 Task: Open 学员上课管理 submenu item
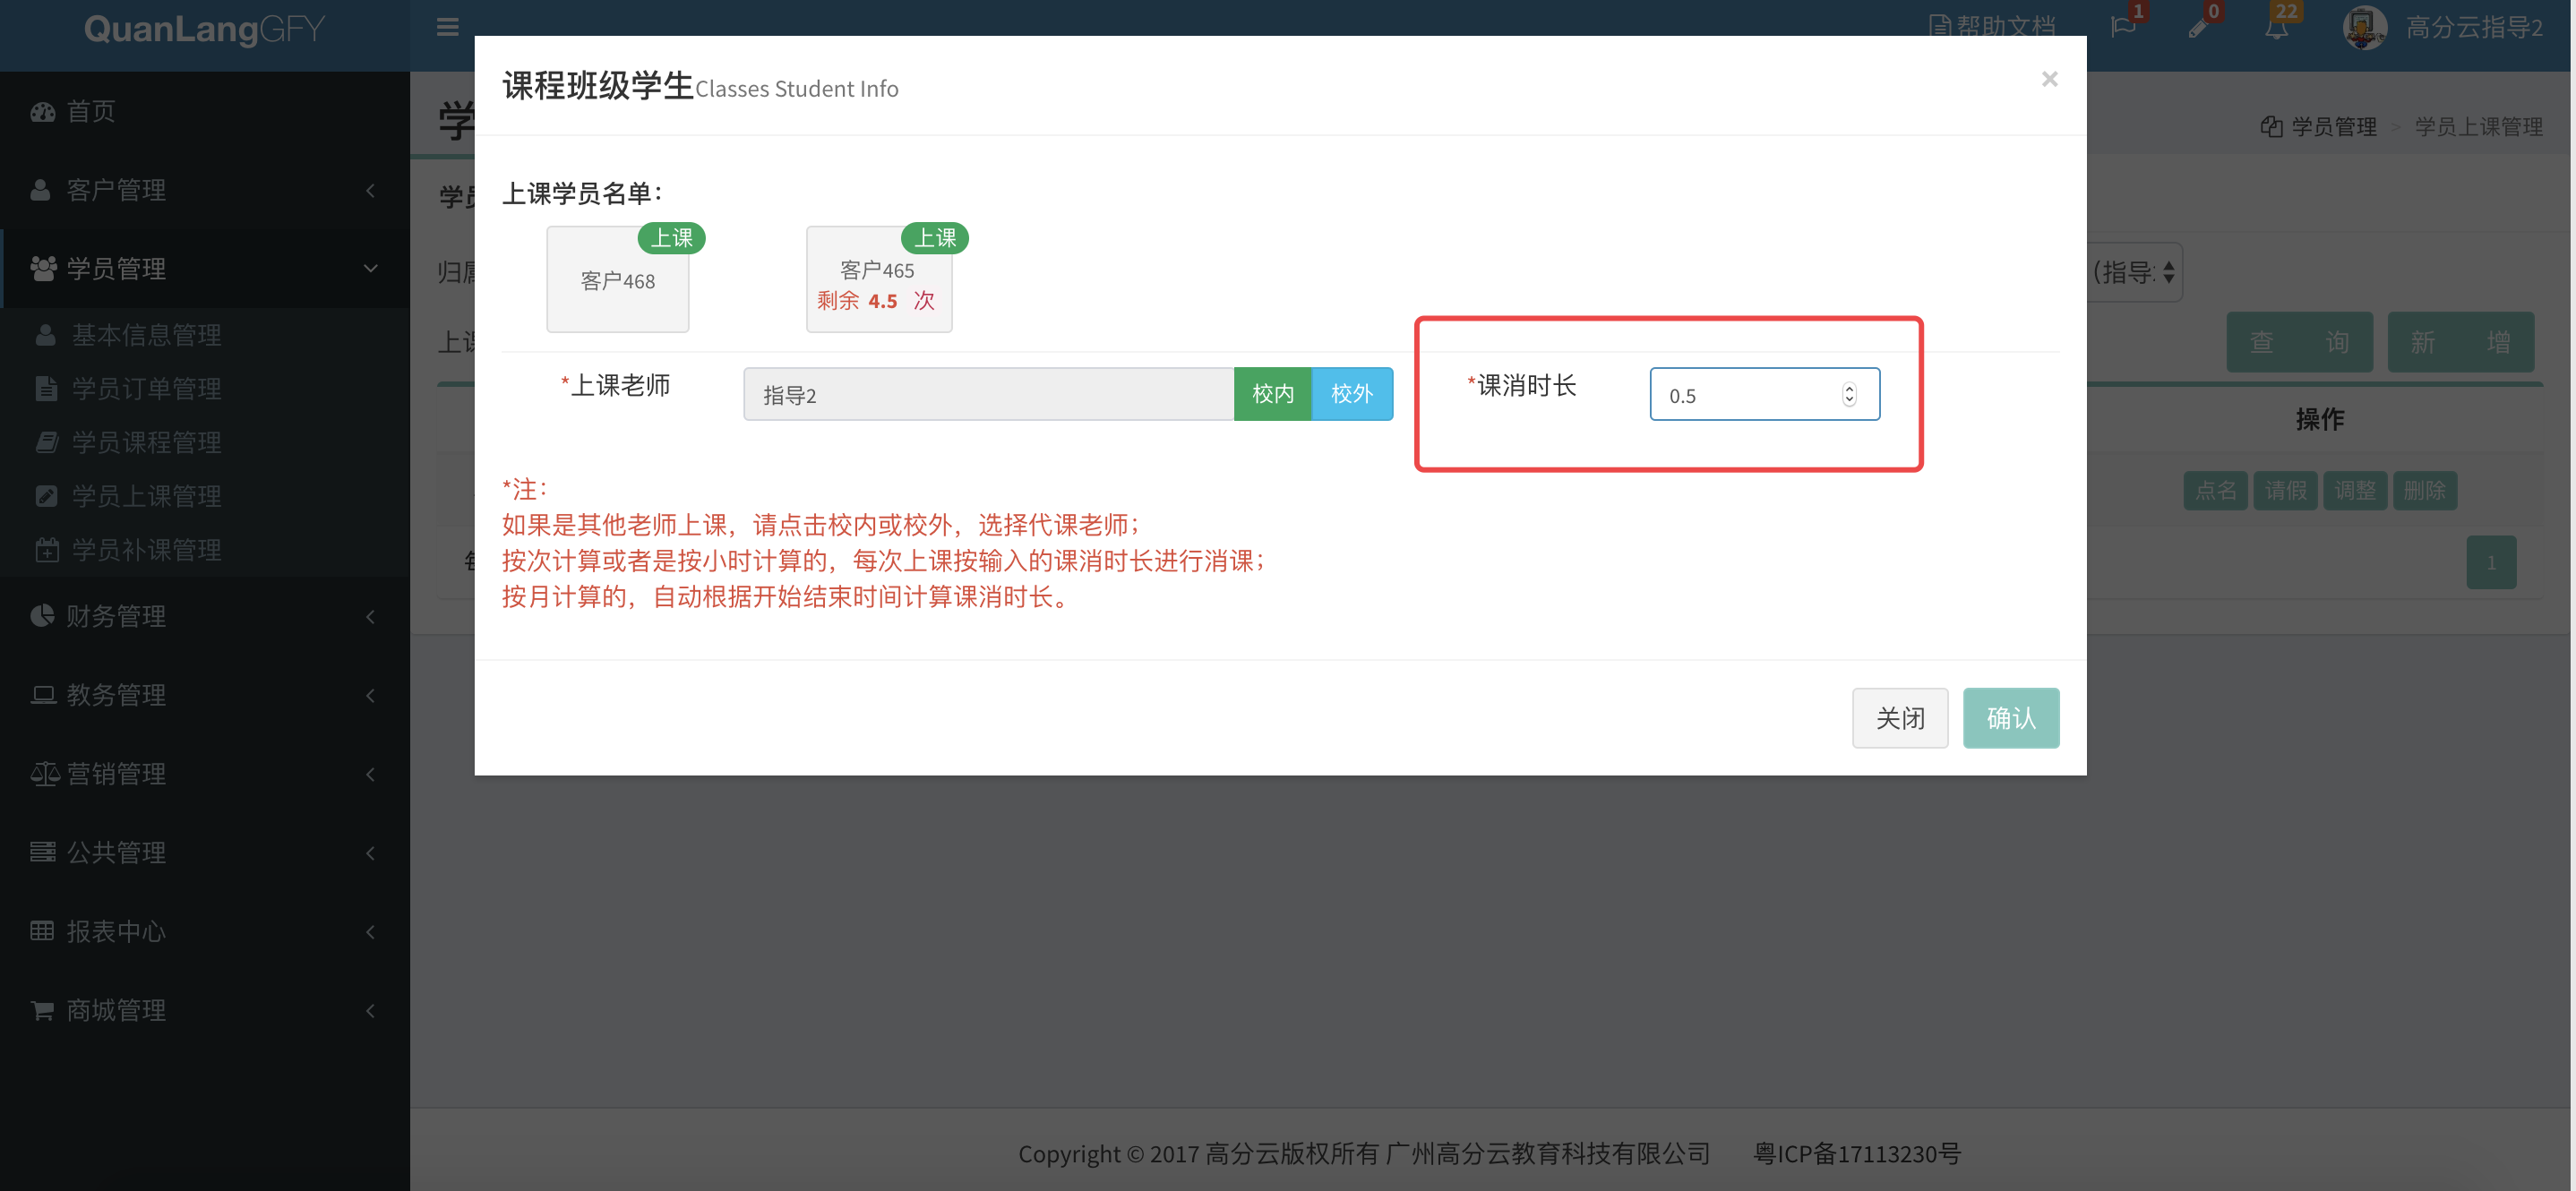(x=146, y=496)
